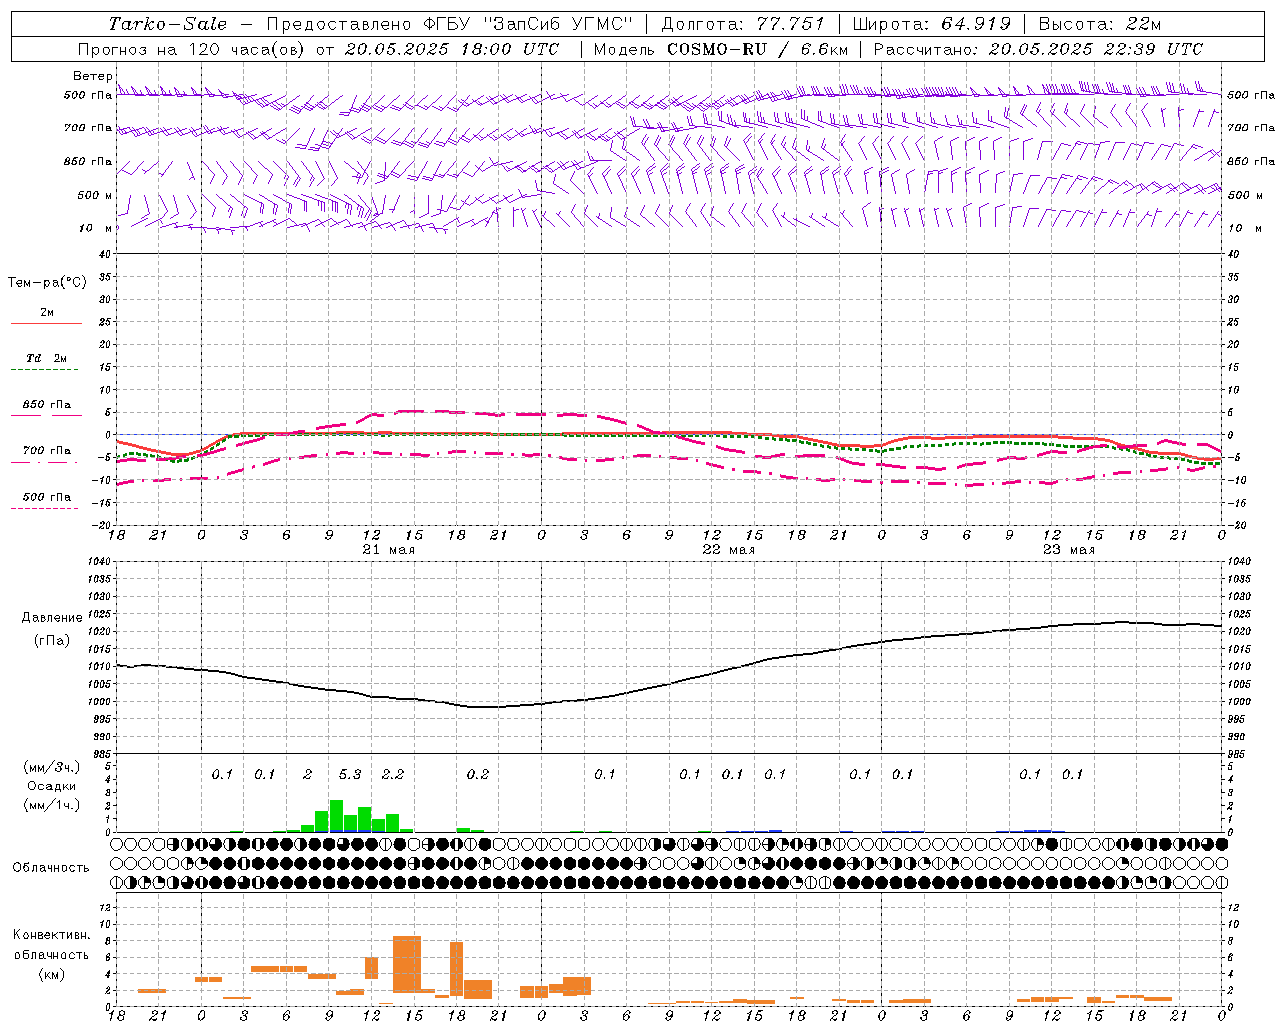The width and height of the screenshot is (1280, 1024).
Task: Click the Осадки precipitation label
Action: point(51,786)
